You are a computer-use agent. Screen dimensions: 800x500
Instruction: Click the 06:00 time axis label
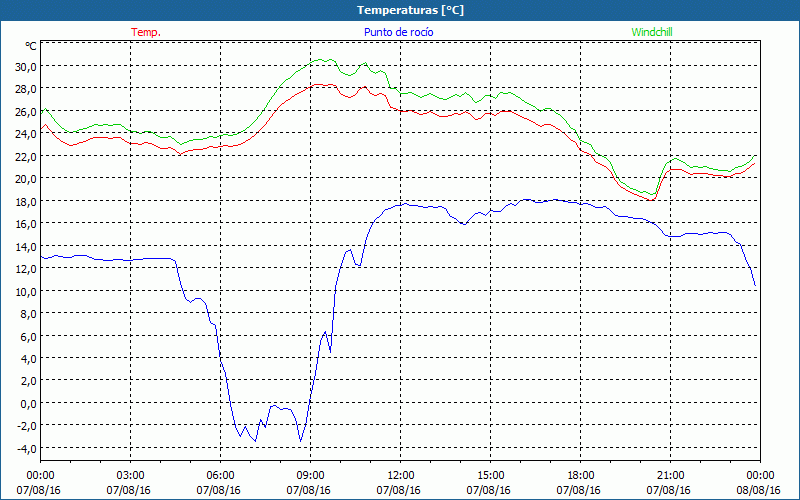click(x=220, y=476)
